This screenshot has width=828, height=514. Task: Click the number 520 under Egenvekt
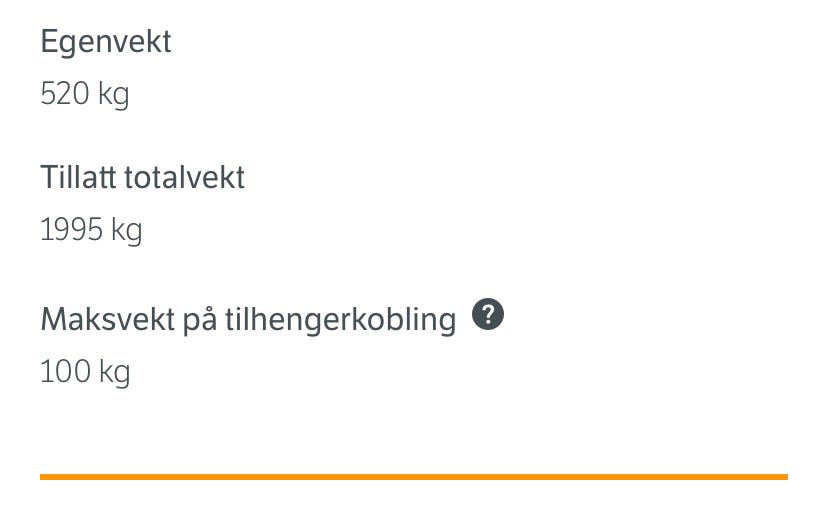click(64, 95)
